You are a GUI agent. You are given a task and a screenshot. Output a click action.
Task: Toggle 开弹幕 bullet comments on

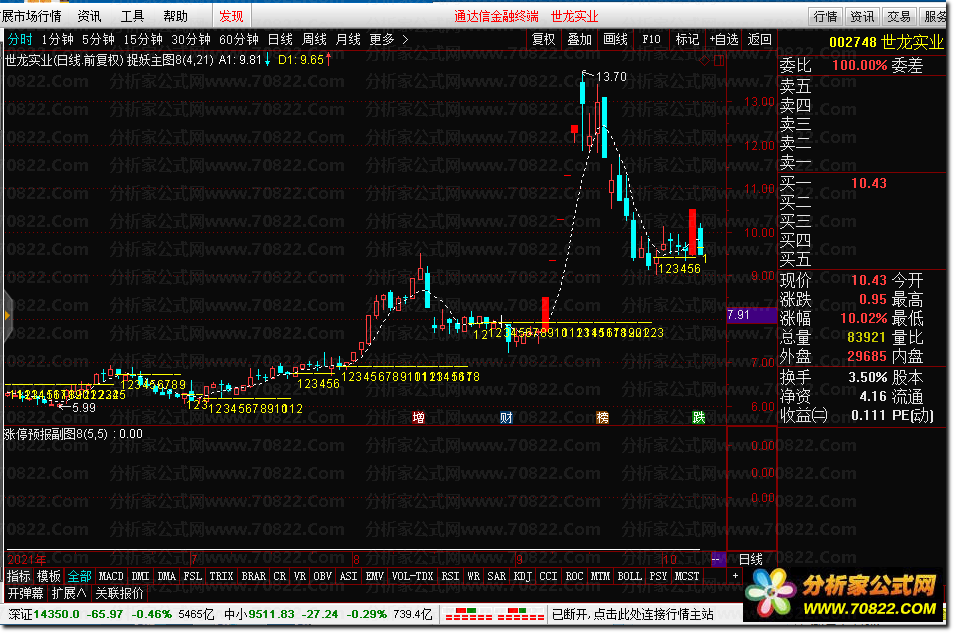[x=26, y=593]
